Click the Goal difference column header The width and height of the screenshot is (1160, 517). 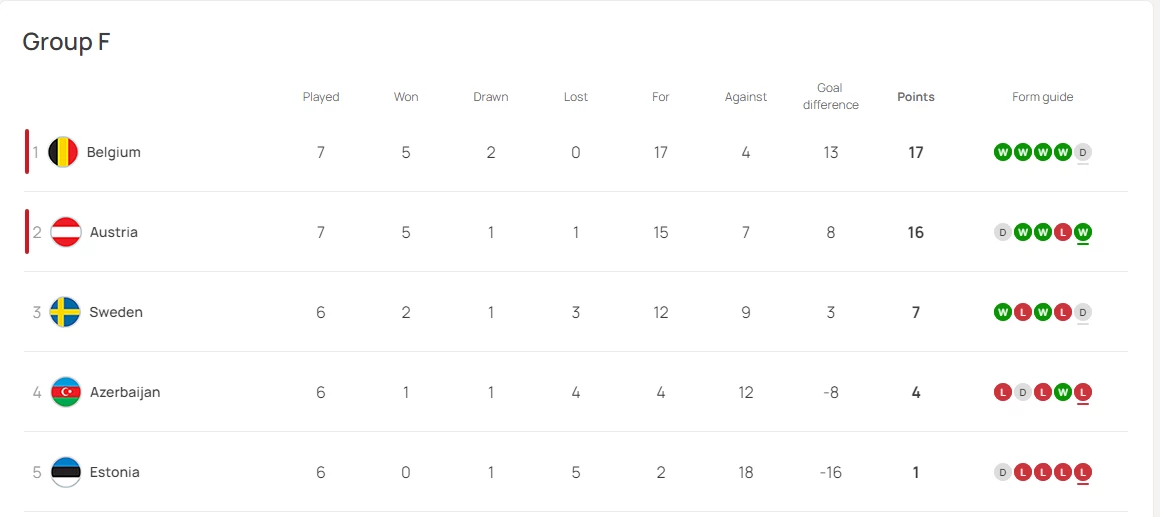pyautogui.click(x=831, y=97)
